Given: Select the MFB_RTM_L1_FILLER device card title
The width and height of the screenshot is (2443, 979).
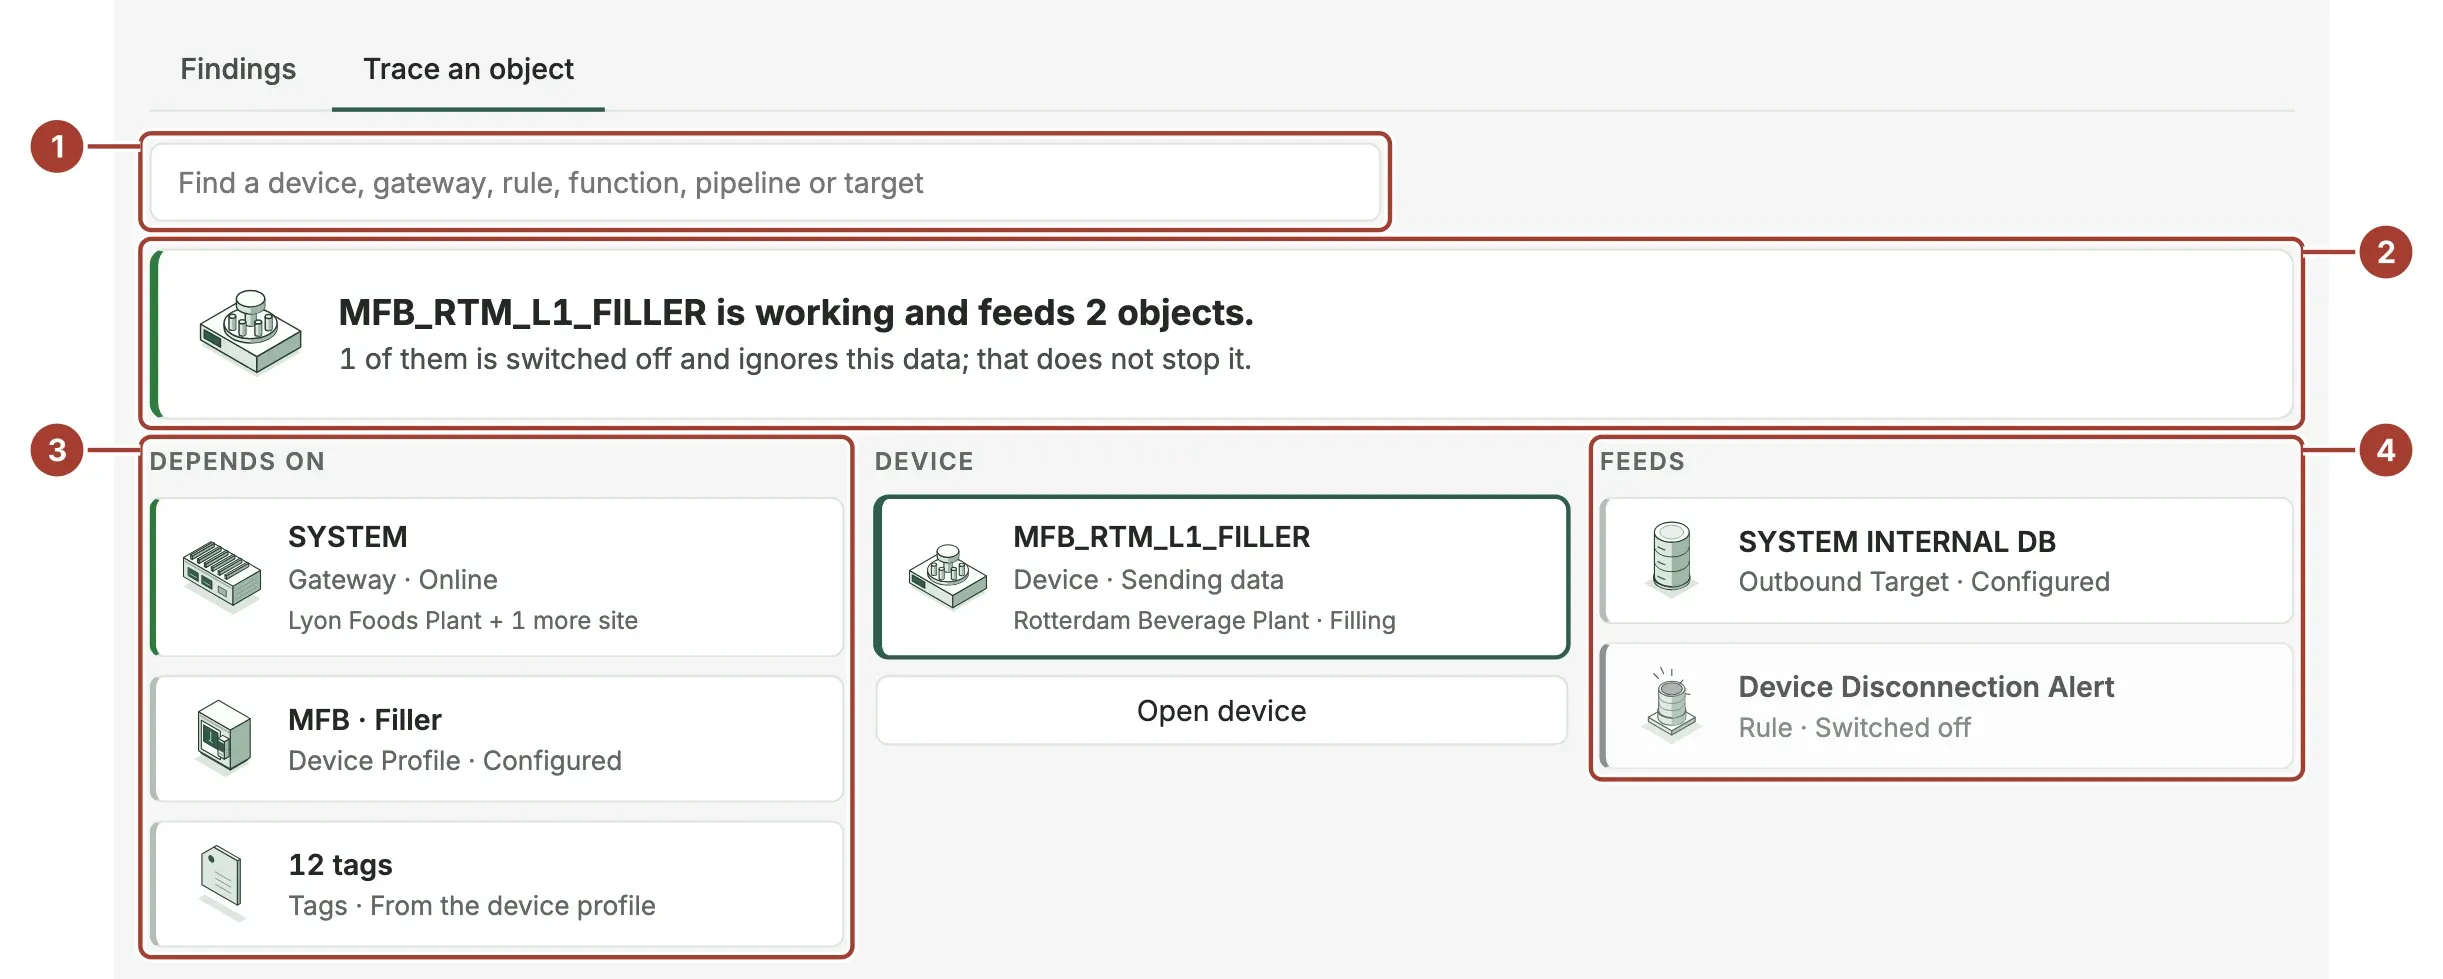Looking at the screenshot, I should [1161, 537].
